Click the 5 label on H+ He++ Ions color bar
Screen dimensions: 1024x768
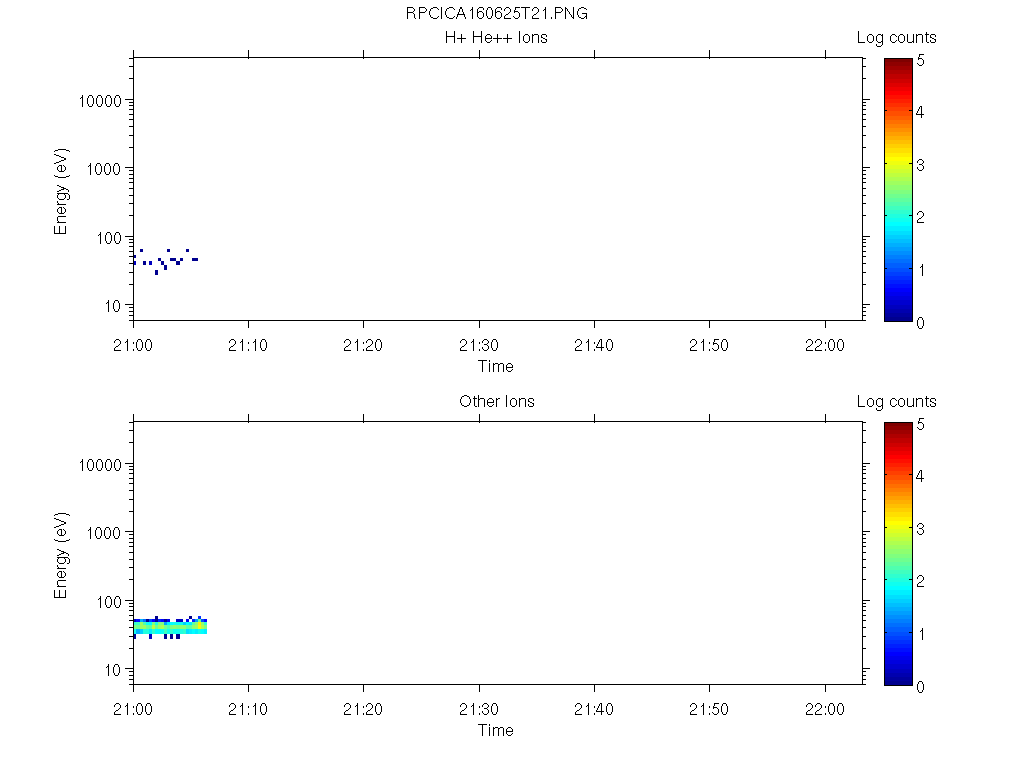pos(920,61)
